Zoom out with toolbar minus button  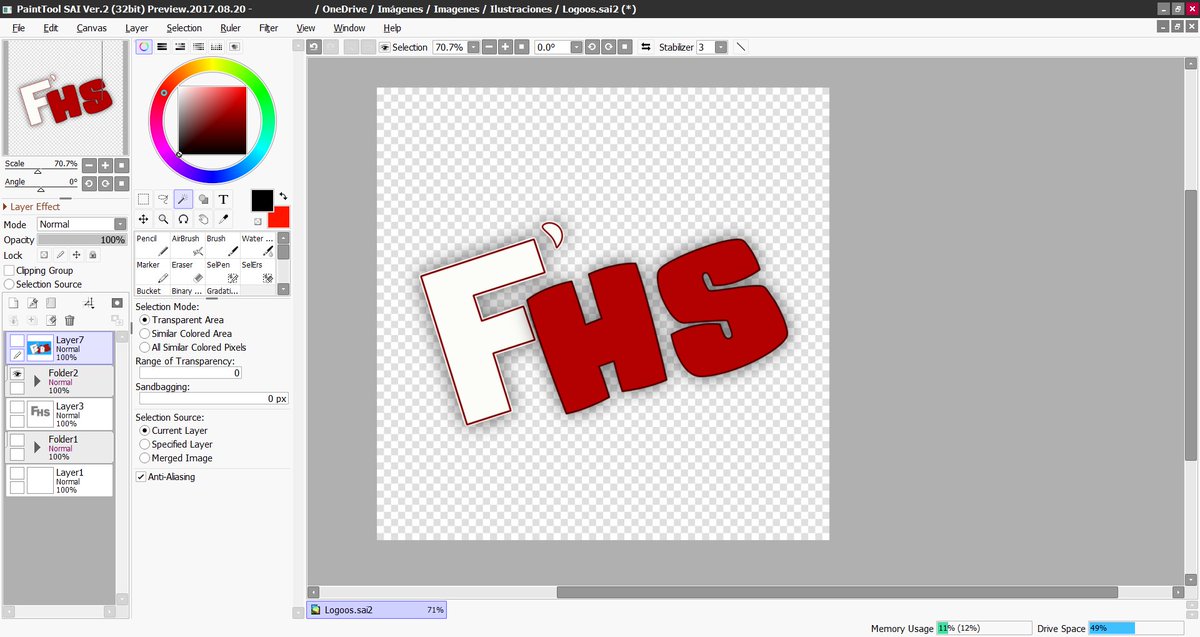click(488, 47)
